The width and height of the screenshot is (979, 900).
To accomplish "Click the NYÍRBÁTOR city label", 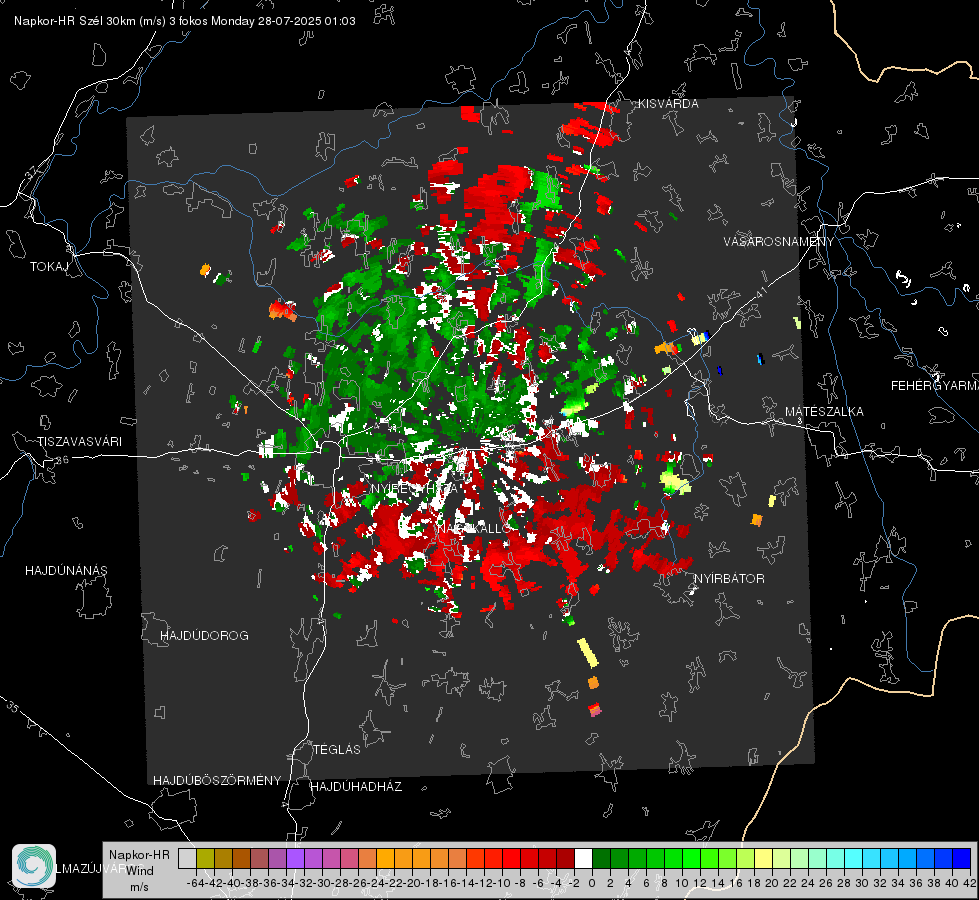I will pyautogui.click(x=729, y=579).
